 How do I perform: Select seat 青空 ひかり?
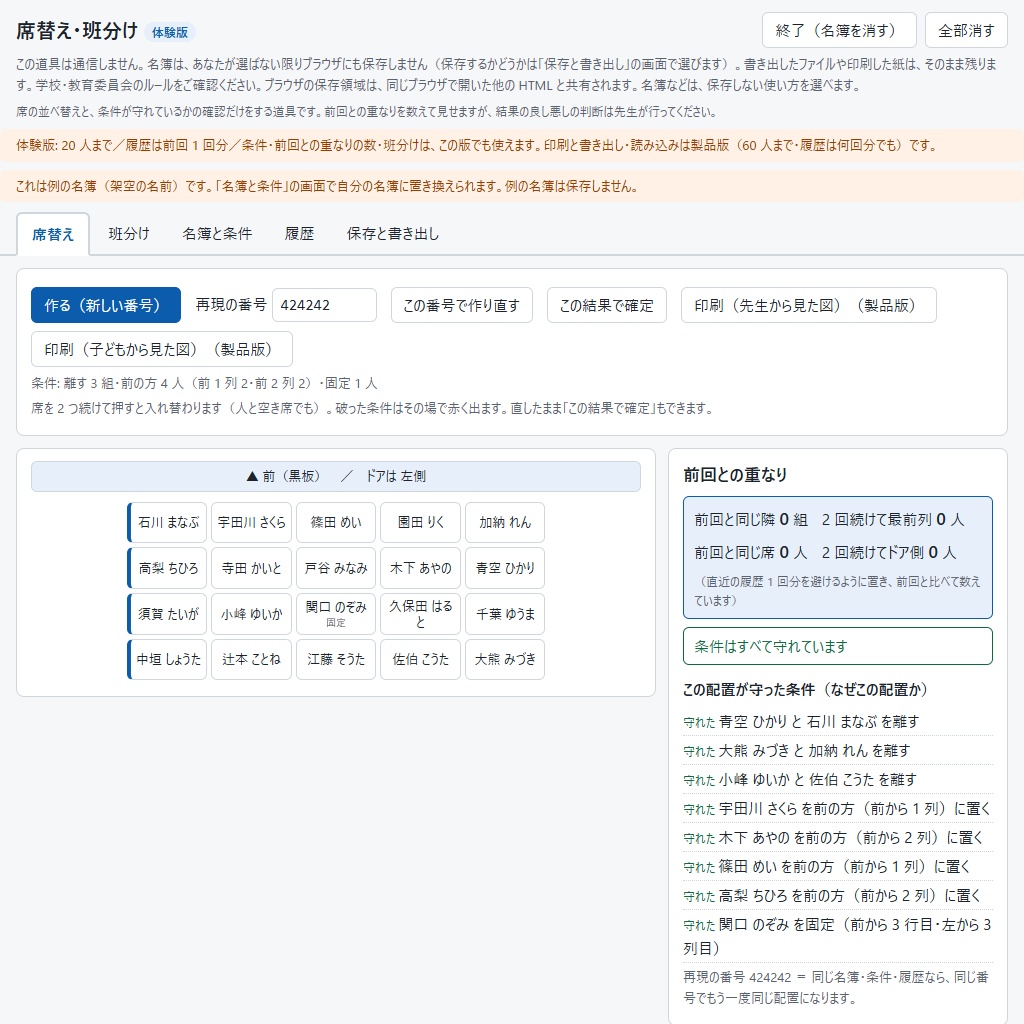point(505,568)
